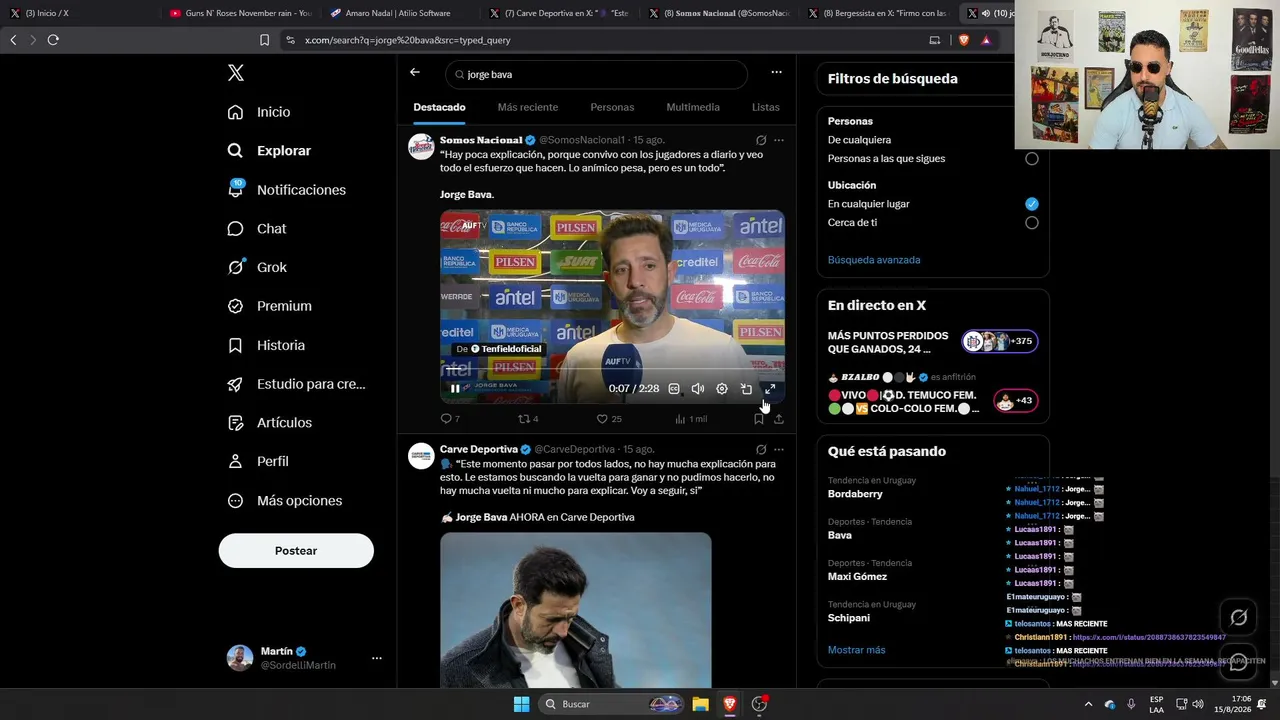Switch to the Personas tab
The width and height of the screenshot is (1280, 720).
click(612, 107)
